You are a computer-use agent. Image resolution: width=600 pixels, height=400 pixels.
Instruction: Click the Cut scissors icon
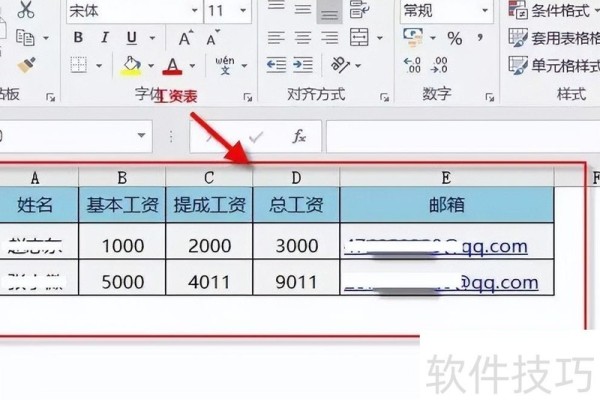click(x=26, y=10)
